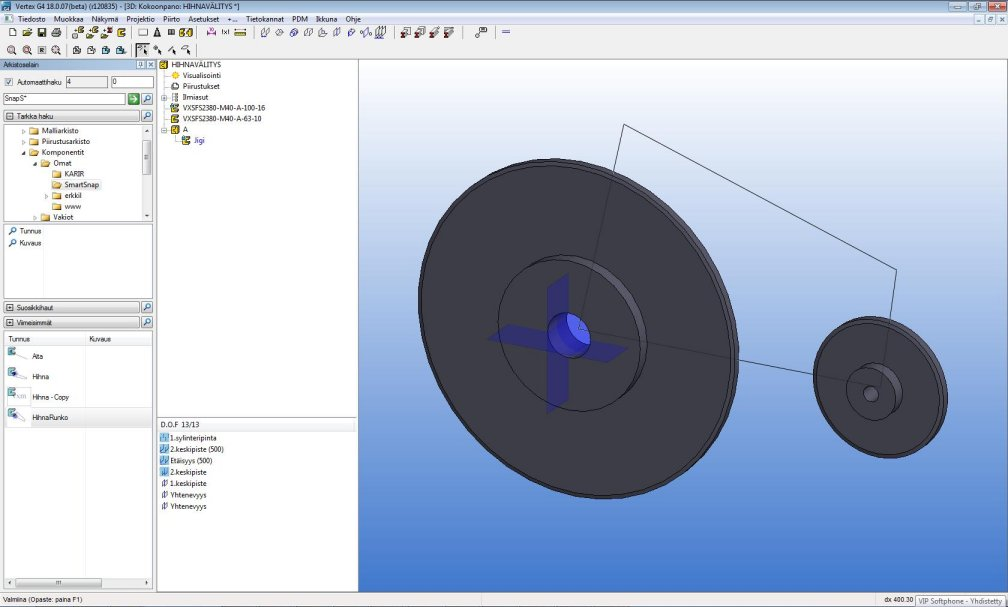Click the New document toolbar icon
This screenshot has height=607, width=1008.
(x=12, y=32)
